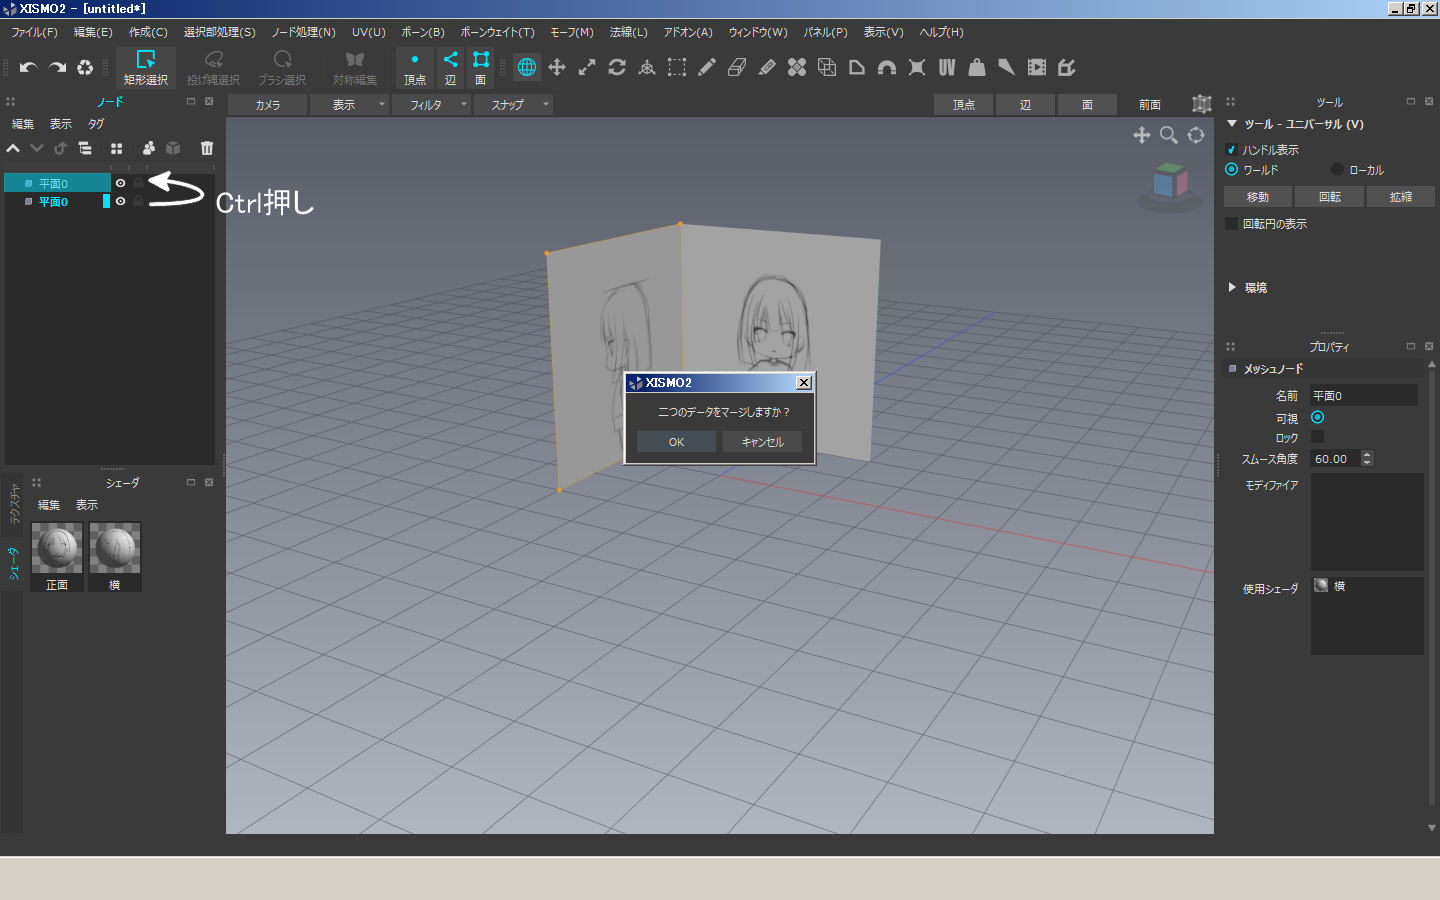The width and height of the screenshot is (1440, 900).
Task: Select the rotate circular-arrows tool
Action: coord(617,67)
